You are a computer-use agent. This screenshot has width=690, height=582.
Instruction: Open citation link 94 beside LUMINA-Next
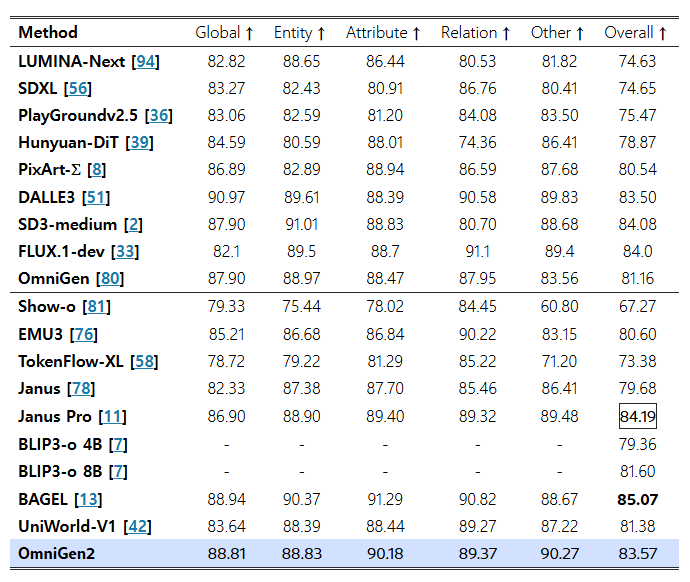(x=146, y=62)
